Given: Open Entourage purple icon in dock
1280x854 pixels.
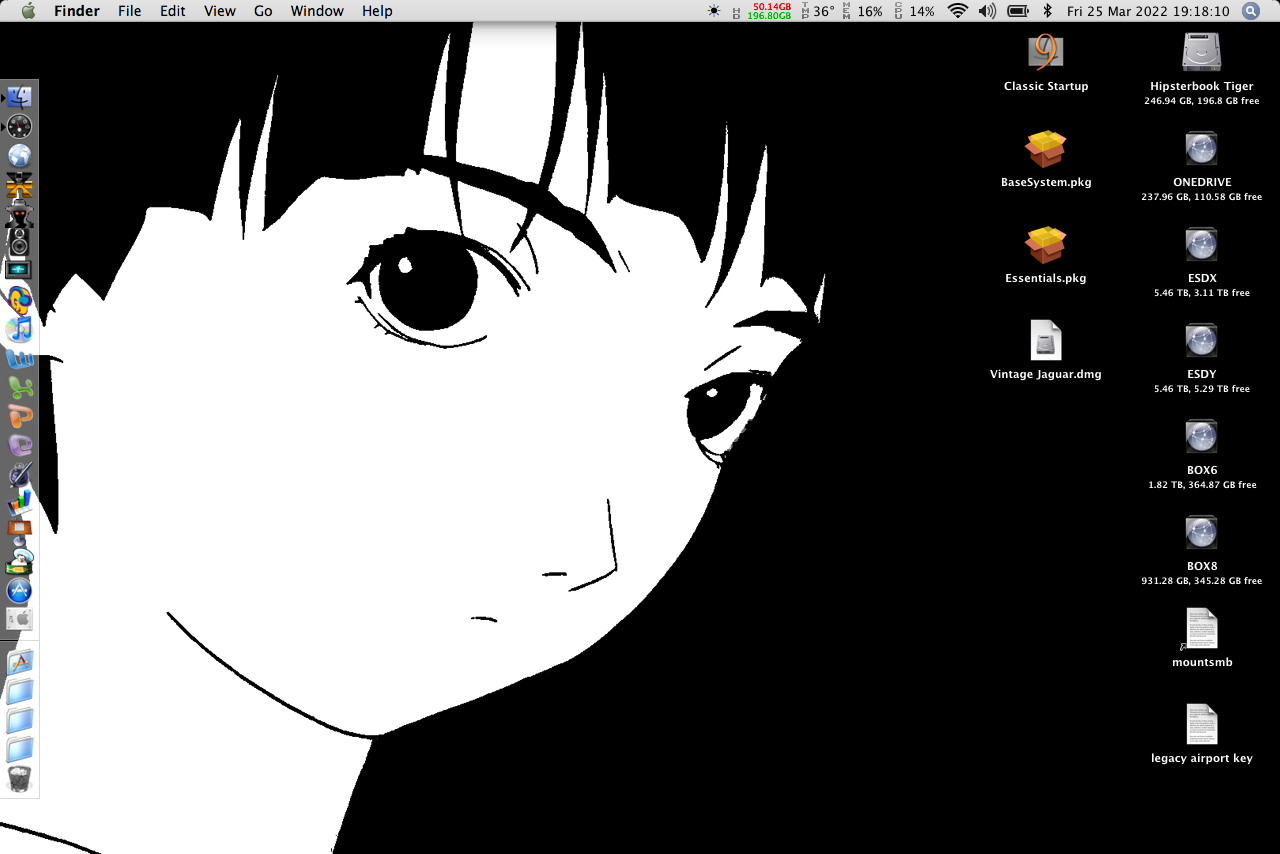Looking at the screenshot, I should pyautogui.click(x=20, y=444).
